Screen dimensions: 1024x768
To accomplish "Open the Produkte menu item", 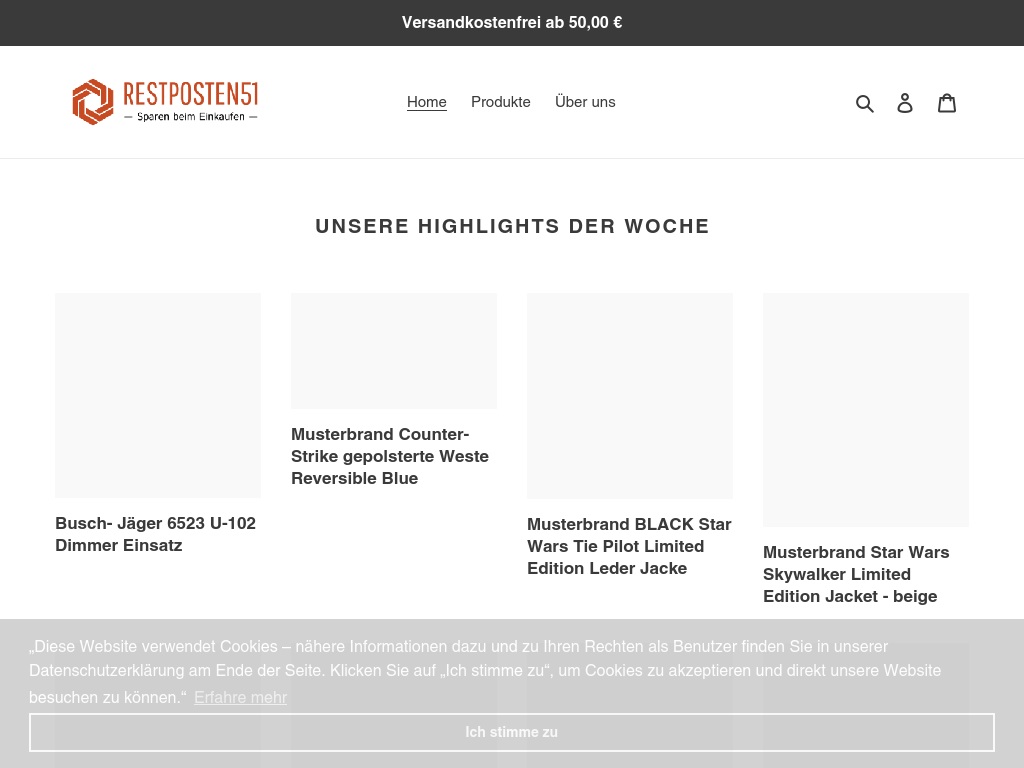I will 501,102.
